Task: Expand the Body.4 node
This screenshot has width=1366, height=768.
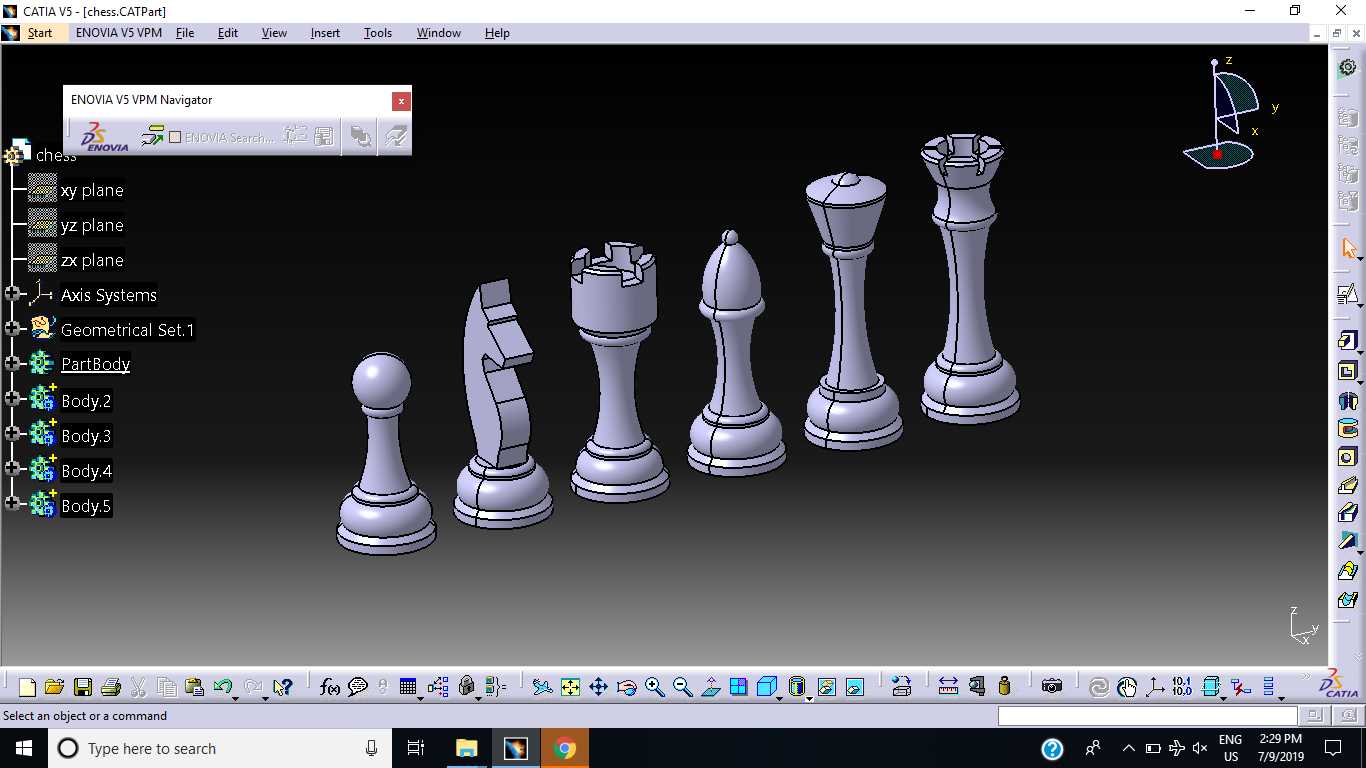Action: tap(12, 468)
